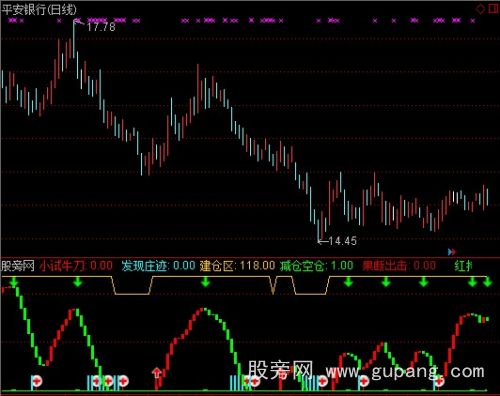The height and width of the screenshot is (396, 500).
Task: Click the third green down arrow from left
Action: point(206,282)
